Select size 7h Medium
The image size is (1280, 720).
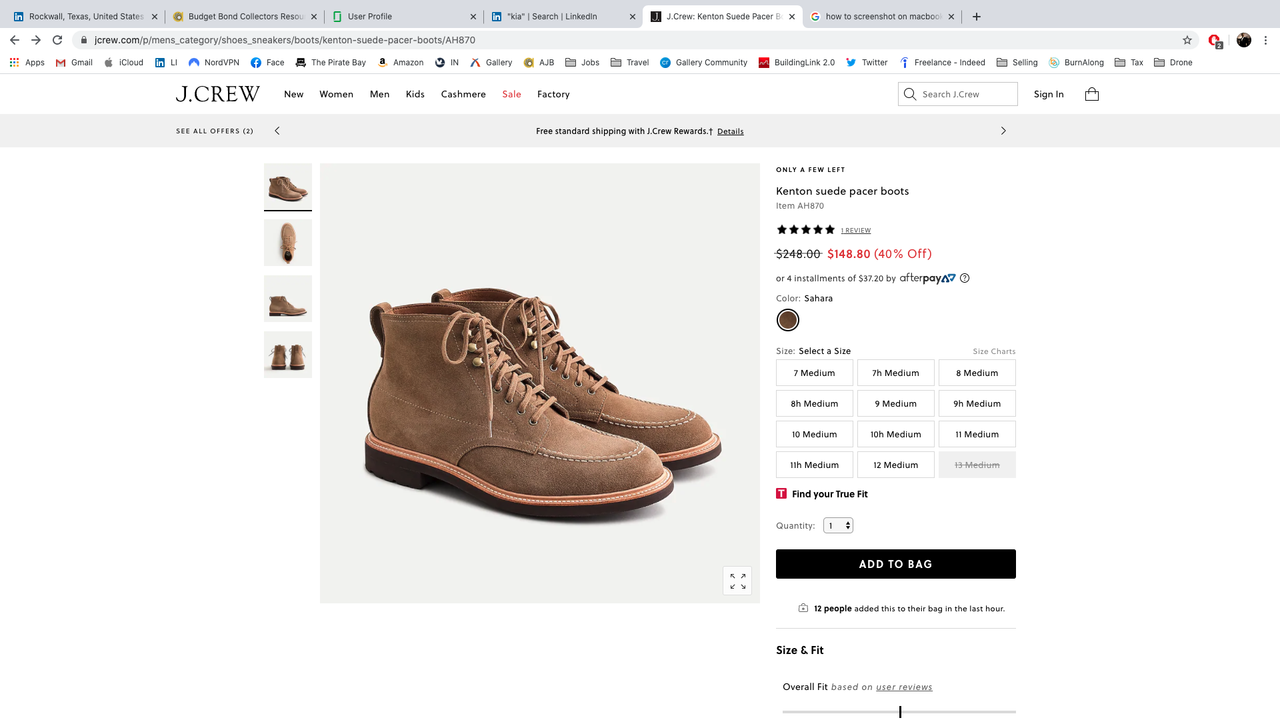[x=895, y=373]
